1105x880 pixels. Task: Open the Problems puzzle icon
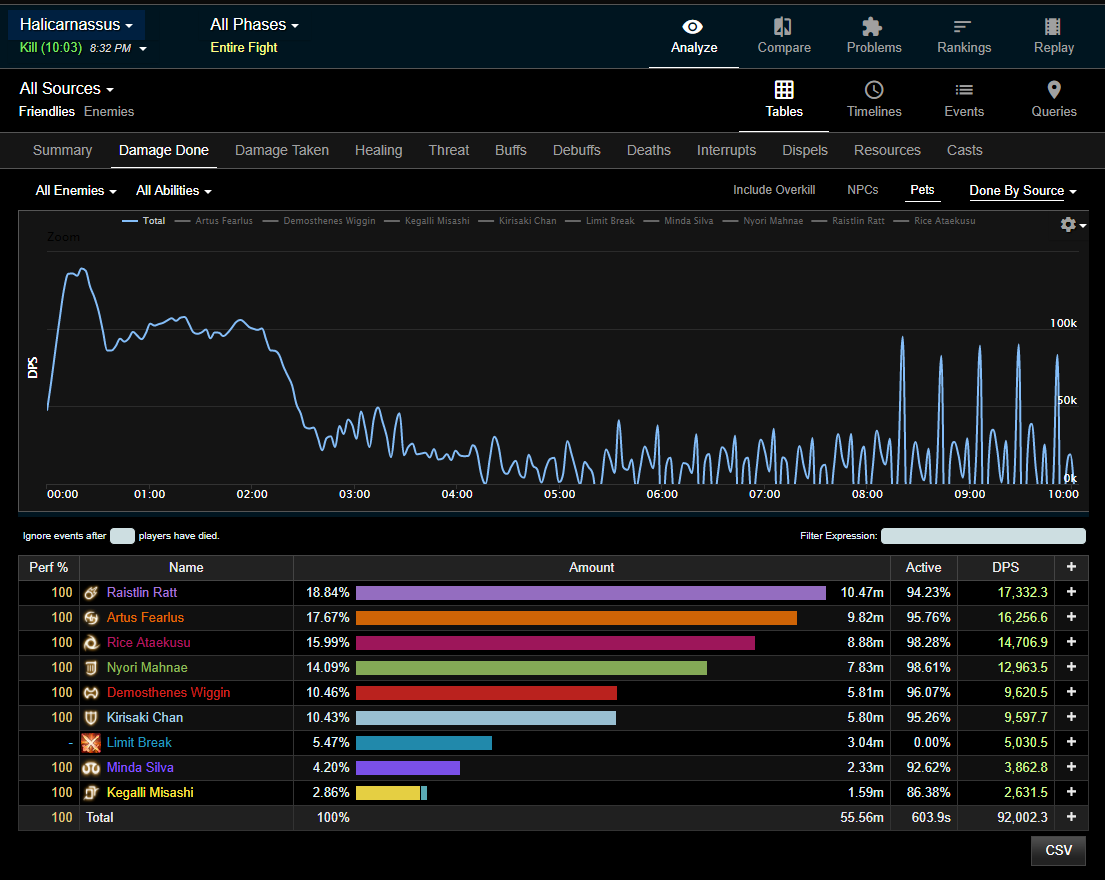873,27
